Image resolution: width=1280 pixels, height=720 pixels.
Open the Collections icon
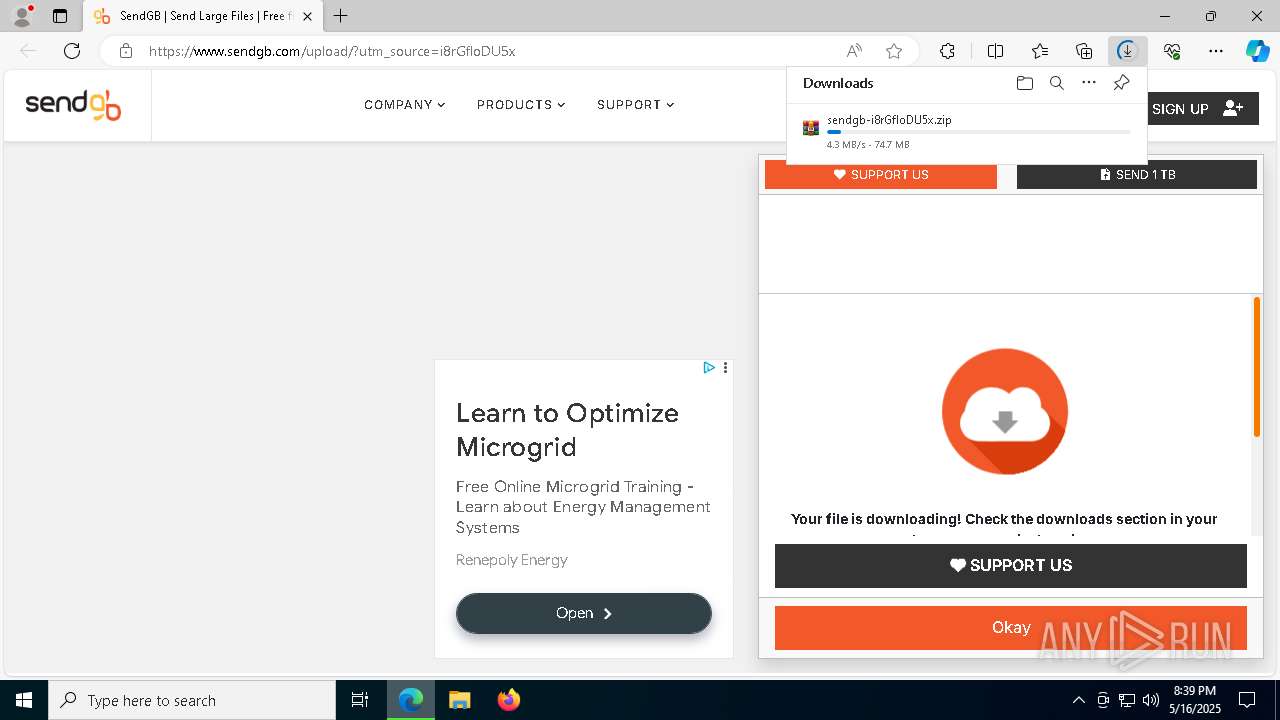coord(1084,51)
